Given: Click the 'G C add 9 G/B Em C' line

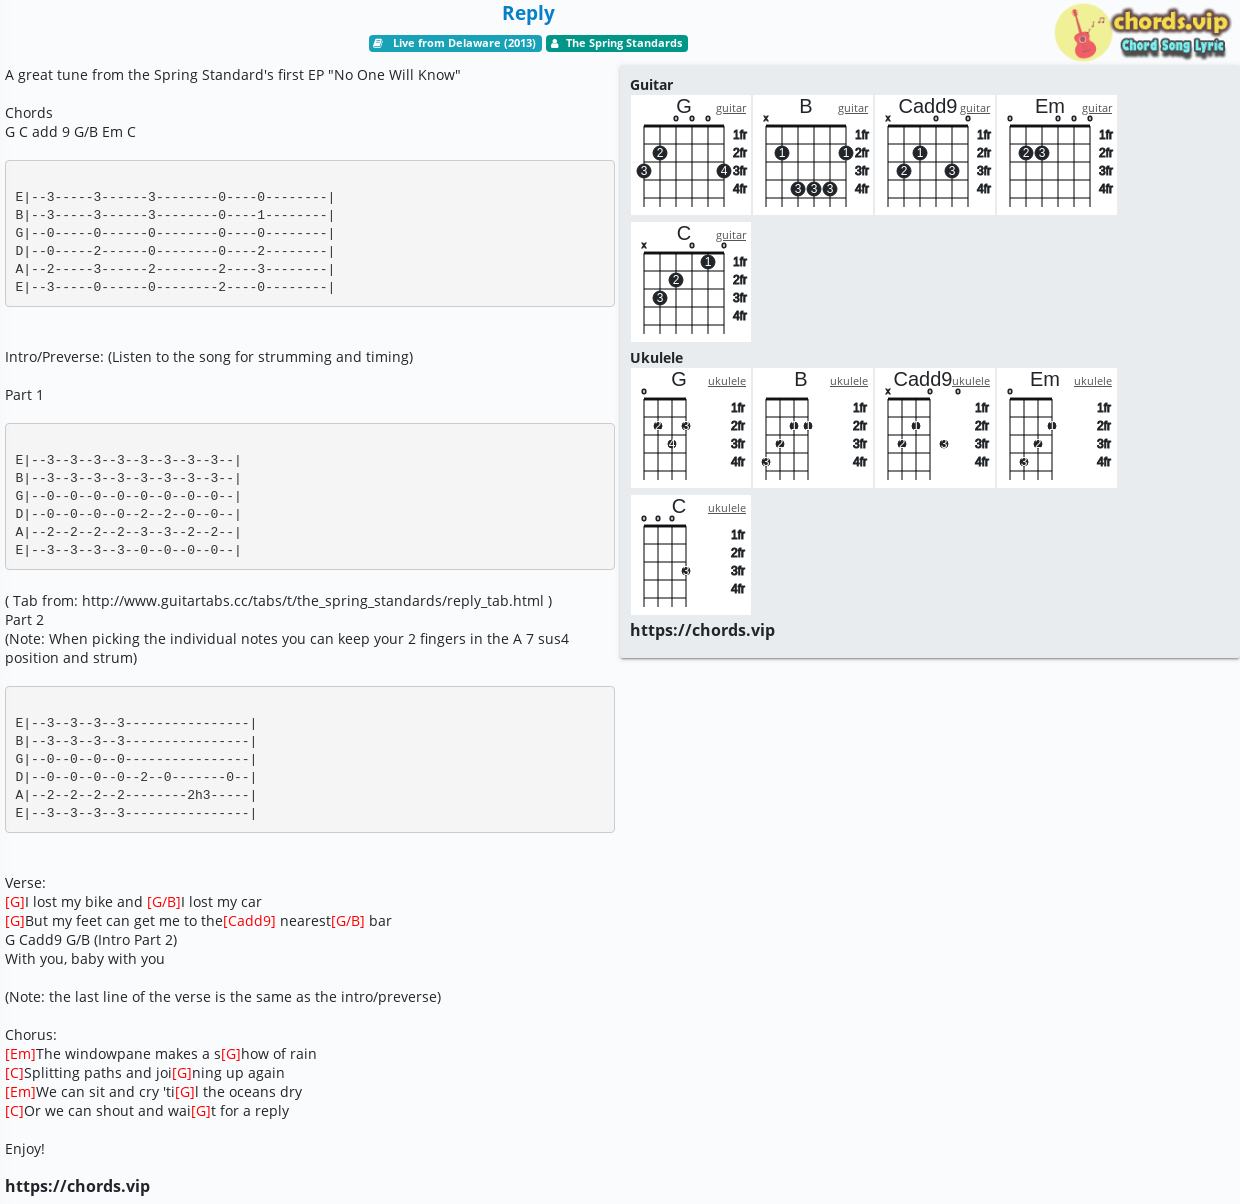Looking at the screenshot, I should [x=70, y=132].
